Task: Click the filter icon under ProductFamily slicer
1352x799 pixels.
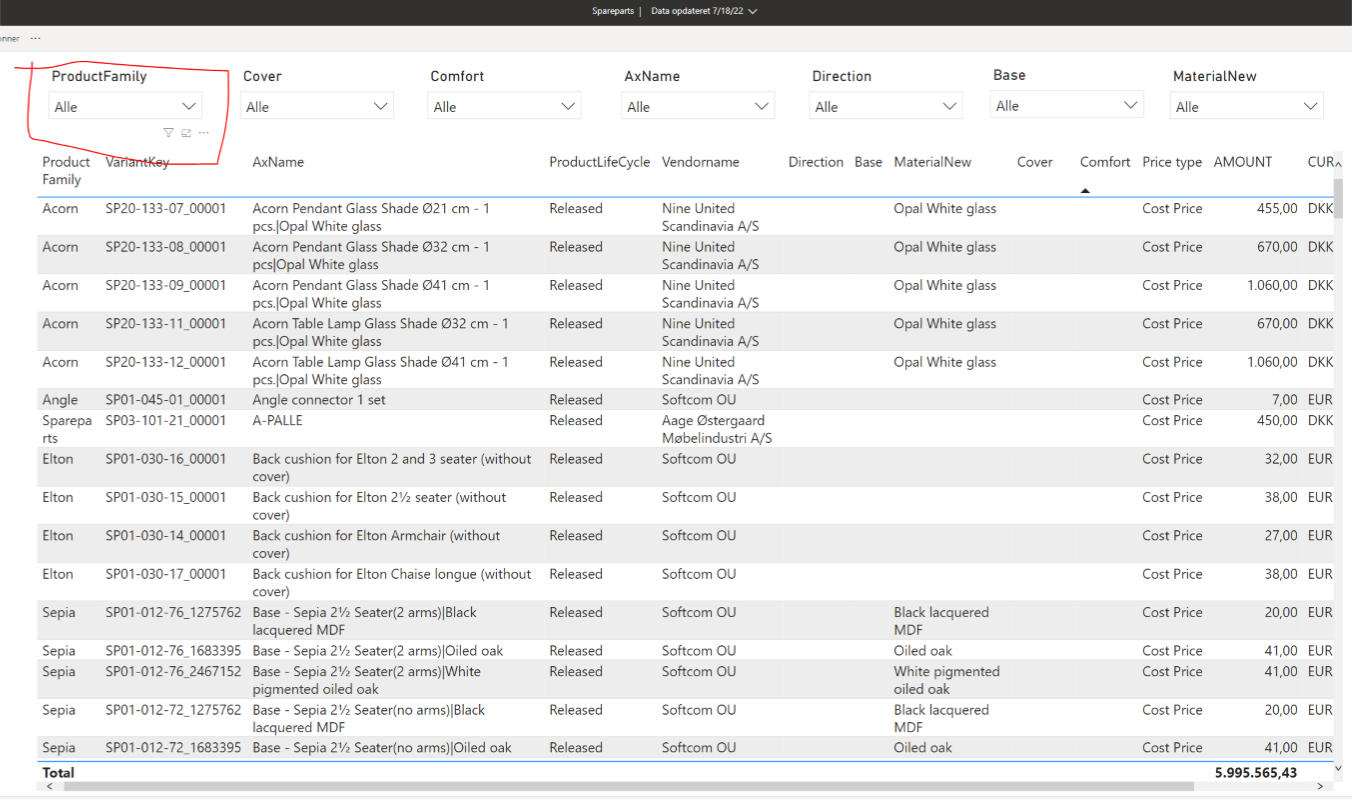Action: tap(168, 133)
